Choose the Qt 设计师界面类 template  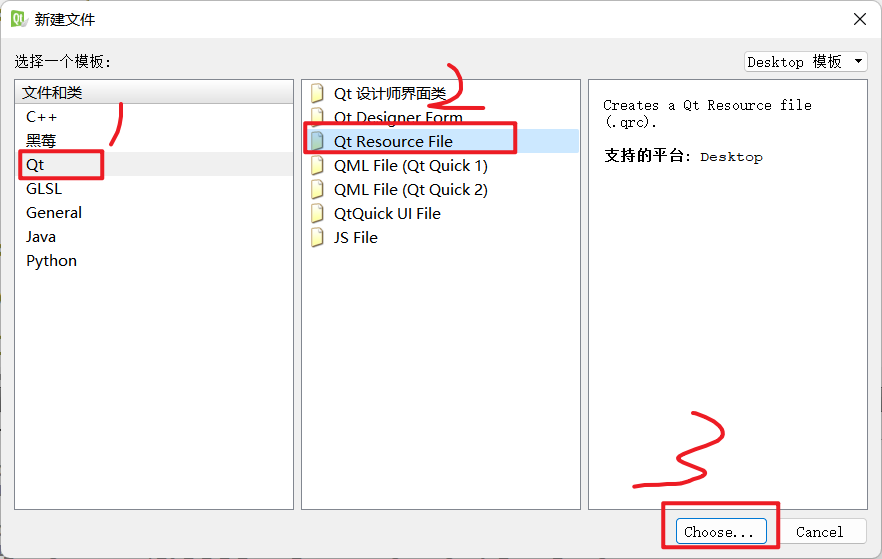click(440, 93)
